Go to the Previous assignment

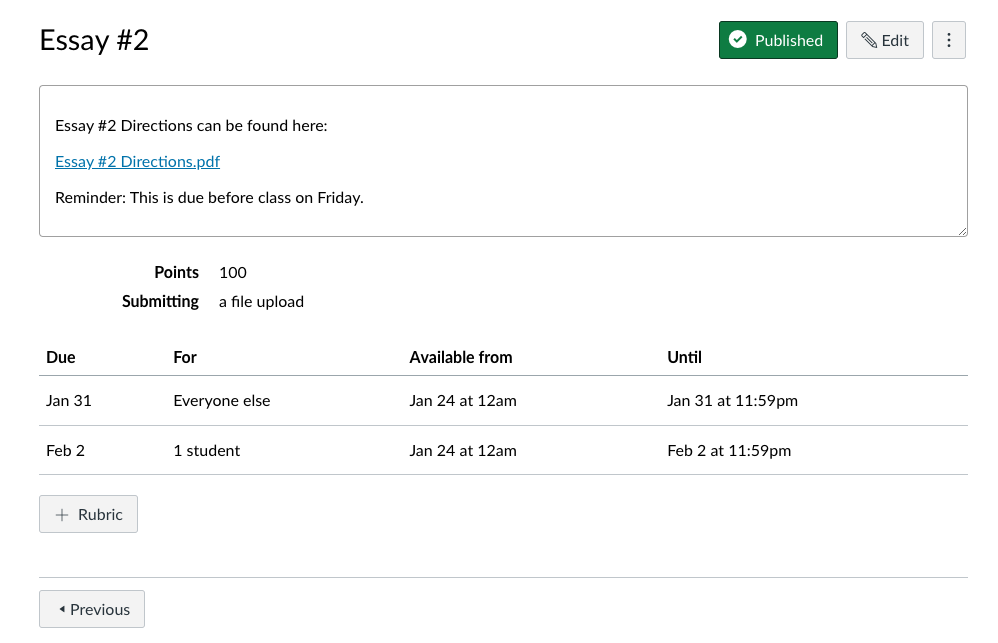(x=92, y=609)
